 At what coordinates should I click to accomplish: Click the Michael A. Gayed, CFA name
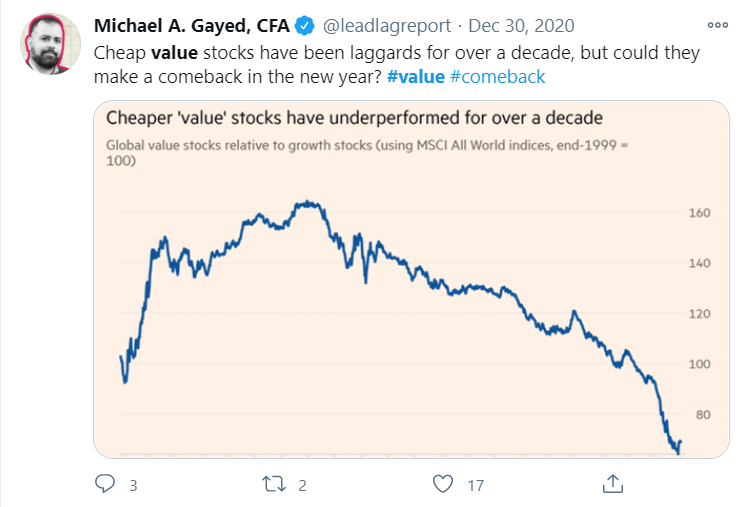pos(191,26)
